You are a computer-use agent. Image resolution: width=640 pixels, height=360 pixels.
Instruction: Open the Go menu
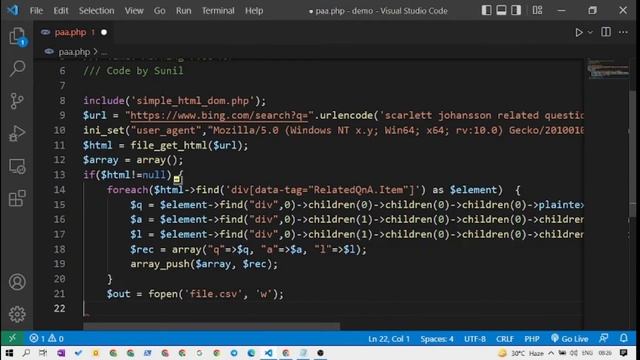(160, 11)
